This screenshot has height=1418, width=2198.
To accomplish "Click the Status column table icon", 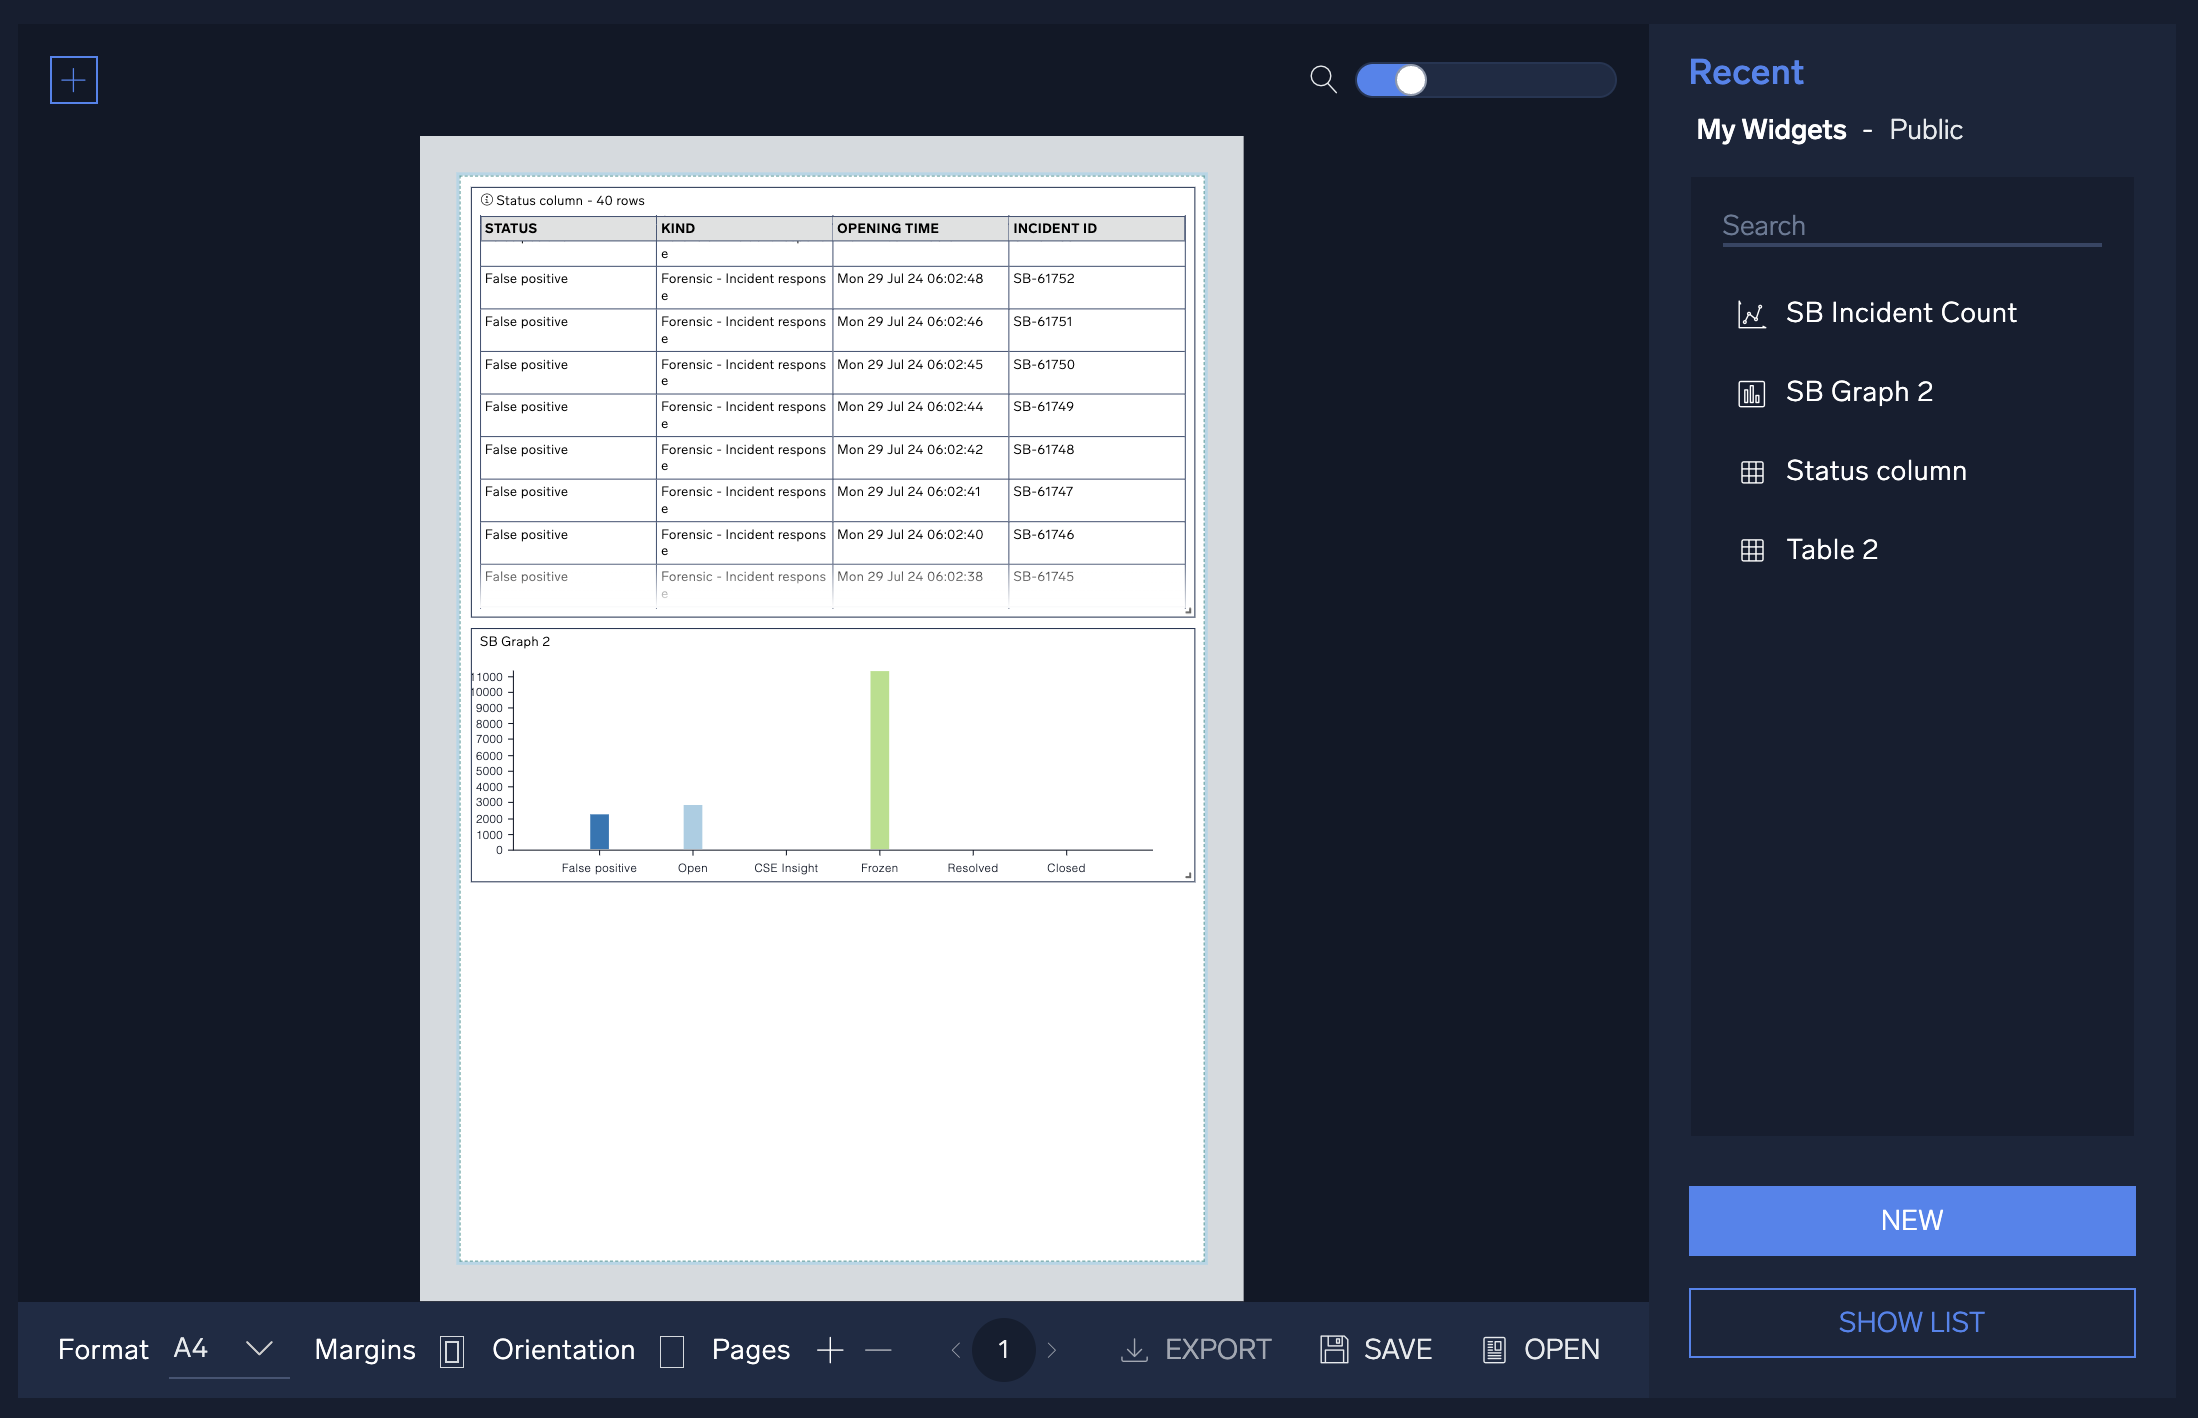I will tap(1752, 471).
